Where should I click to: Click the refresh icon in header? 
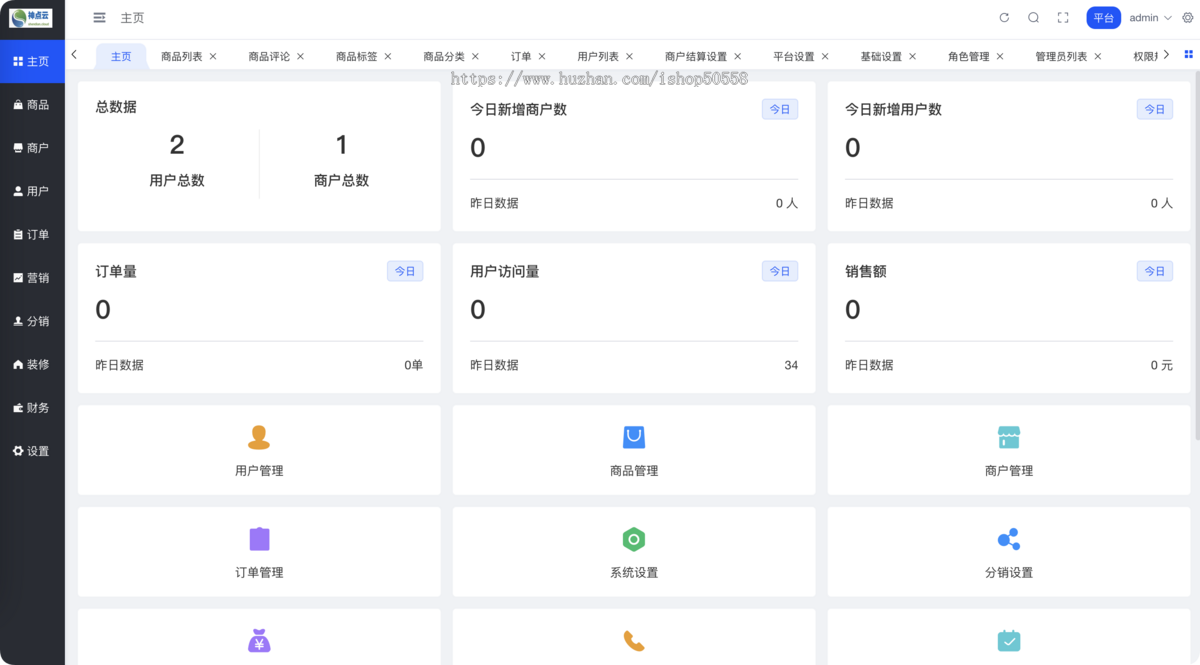(1005, 18)
